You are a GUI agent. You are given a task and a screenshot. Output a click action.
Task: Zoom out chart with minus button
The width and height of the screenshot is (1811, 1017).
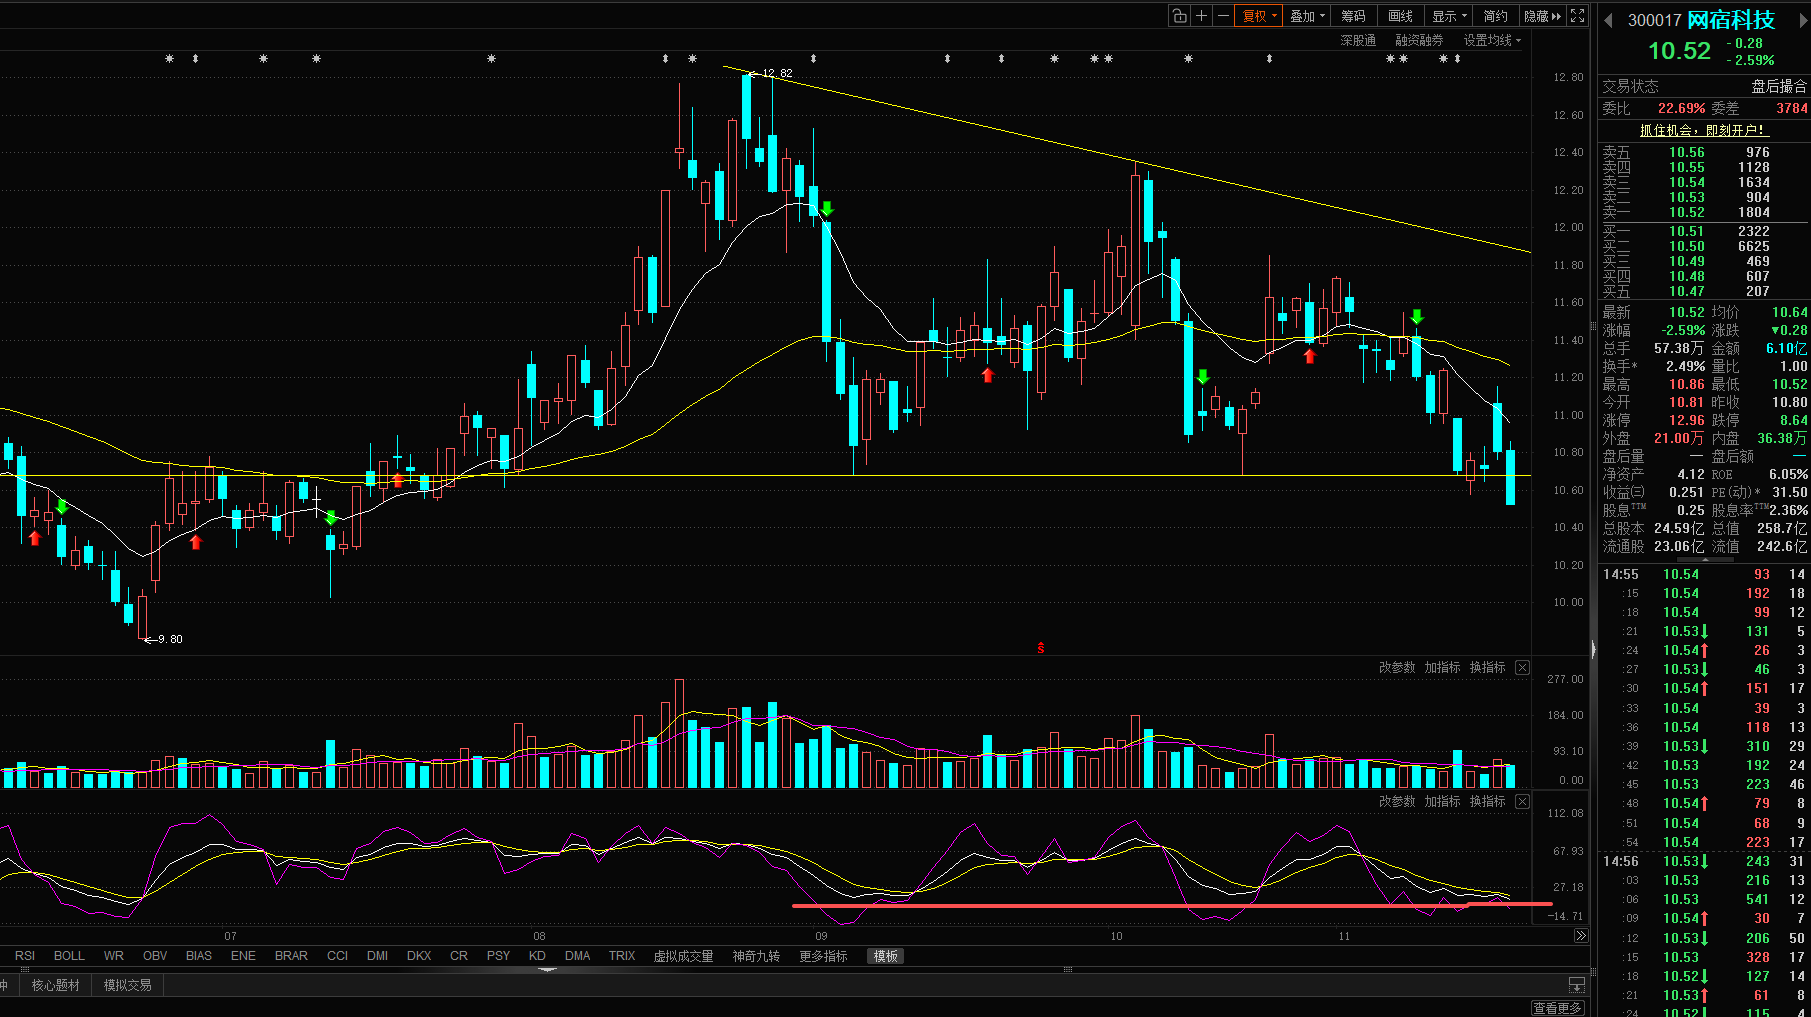click(1223, 16)
